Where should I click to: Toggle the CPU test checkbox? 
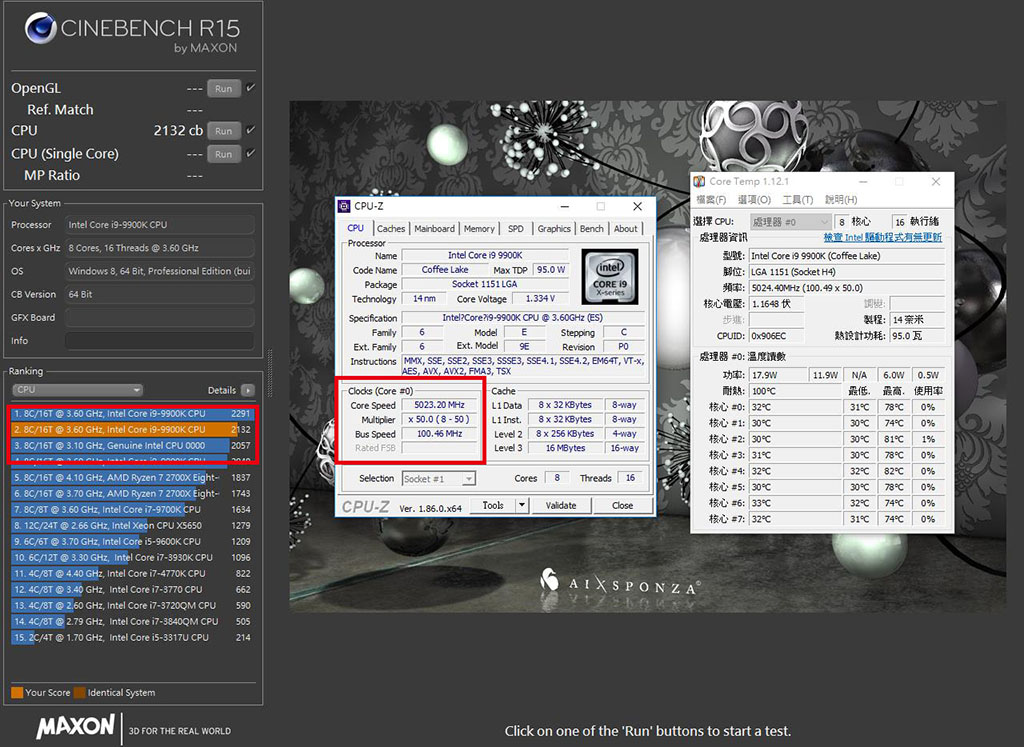[250, 130]
